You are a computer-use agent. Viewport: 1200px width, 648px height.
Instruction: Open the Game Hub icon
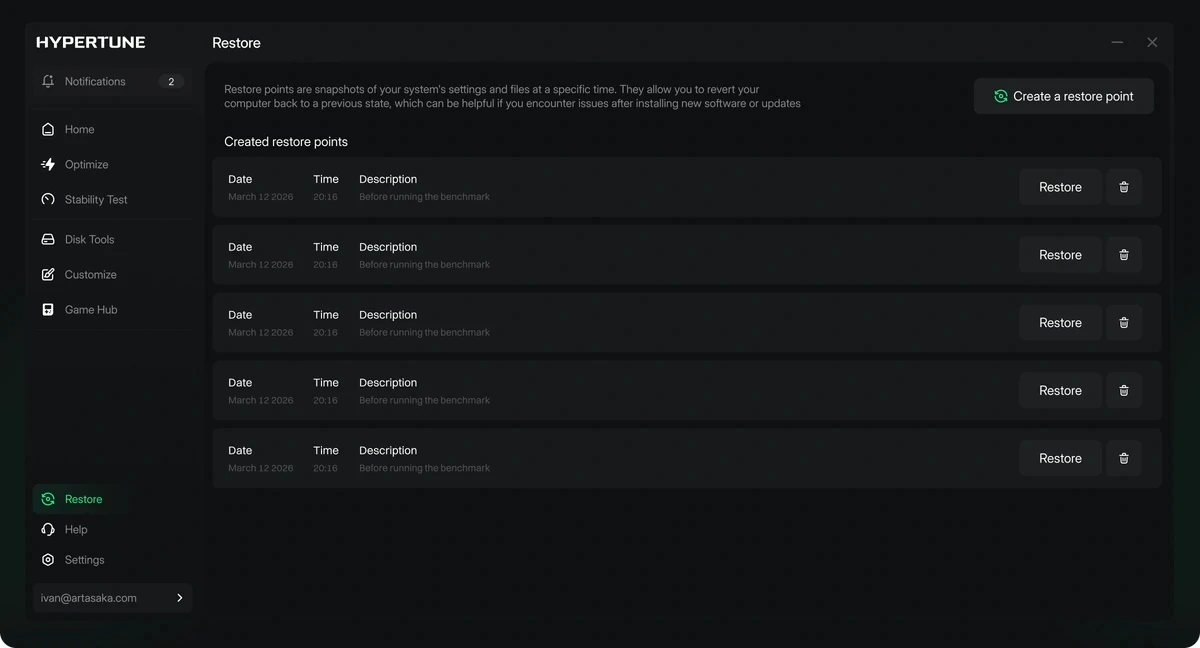click(x=48, y=309)
